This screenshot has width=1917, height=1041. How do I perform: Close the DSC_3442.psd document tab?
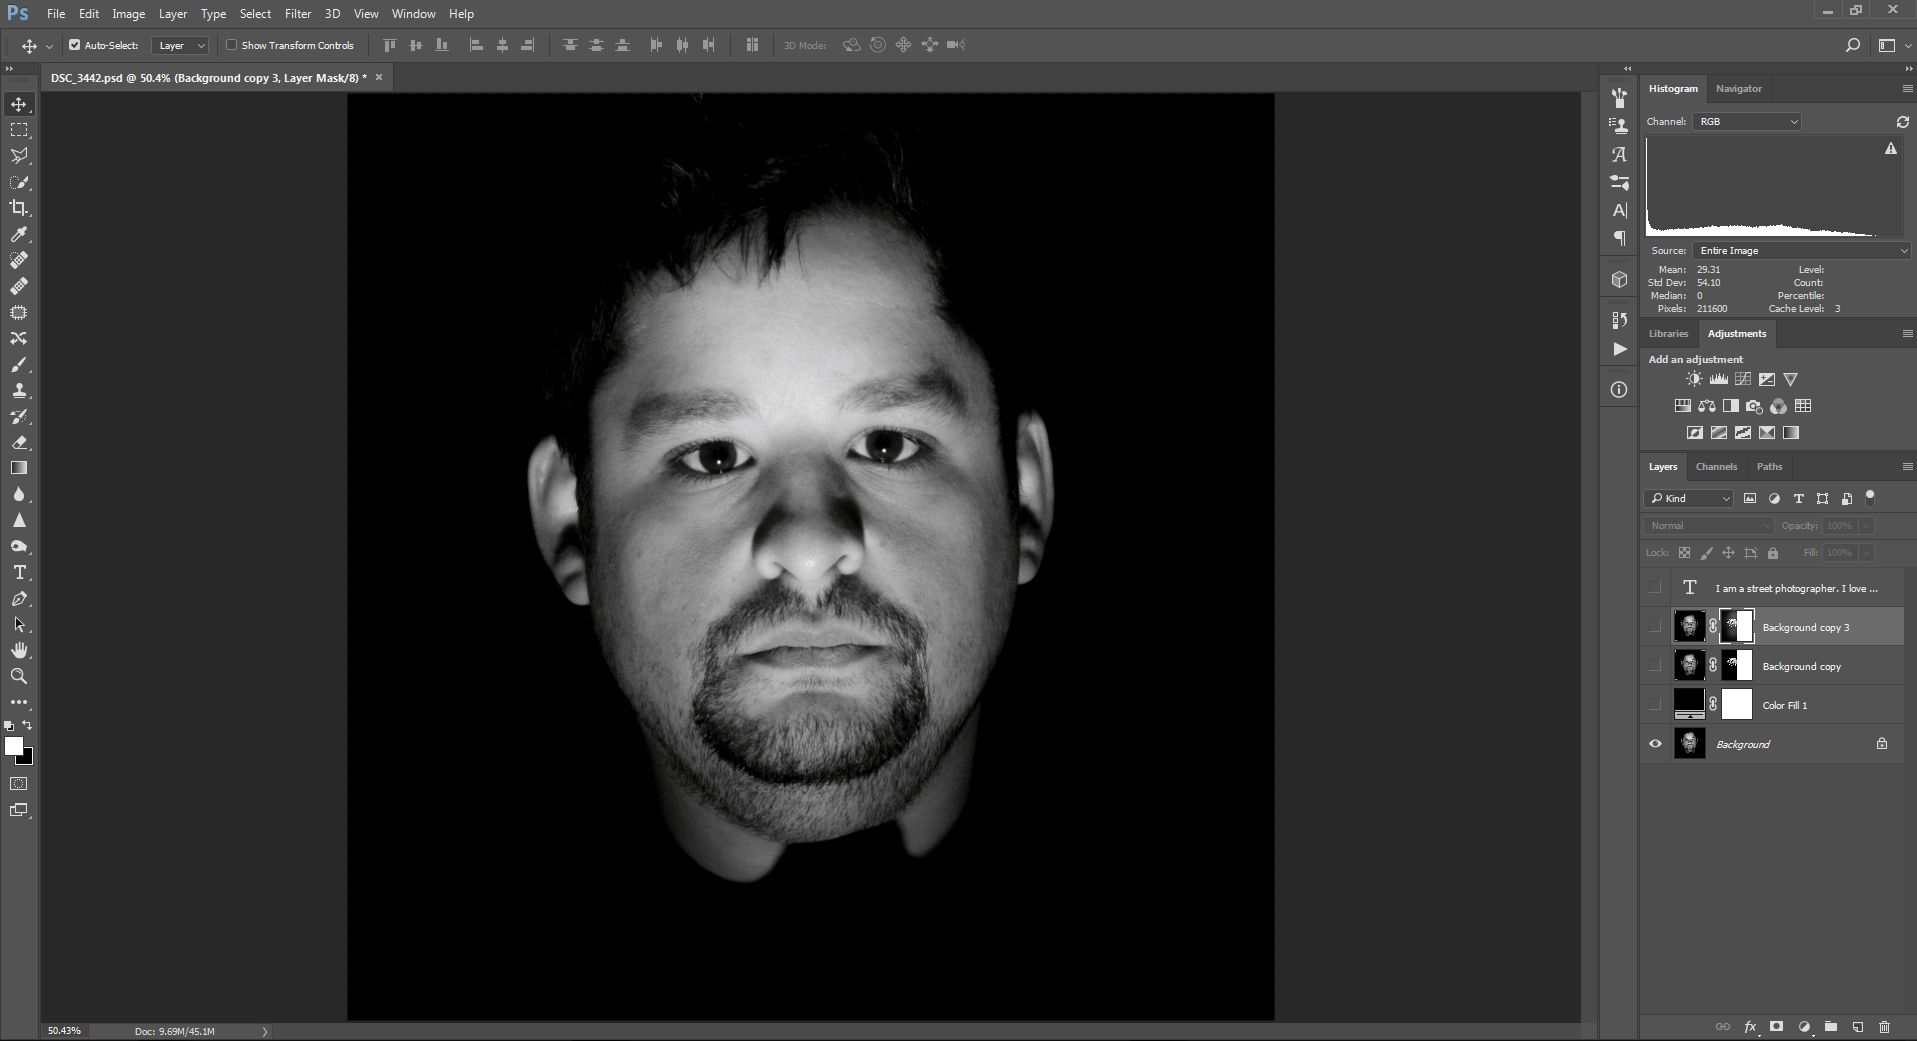379,77
